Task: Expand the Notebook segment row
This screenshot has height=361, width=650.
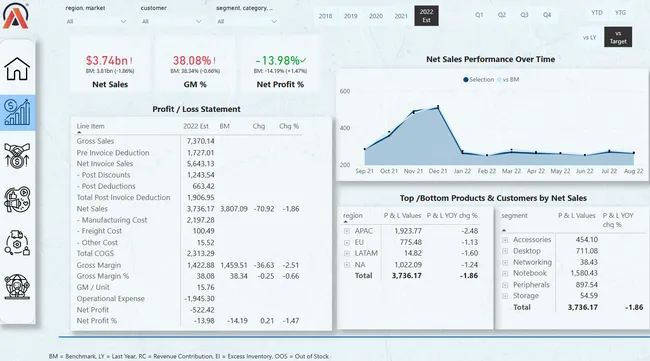Action: tap(505, 274)
